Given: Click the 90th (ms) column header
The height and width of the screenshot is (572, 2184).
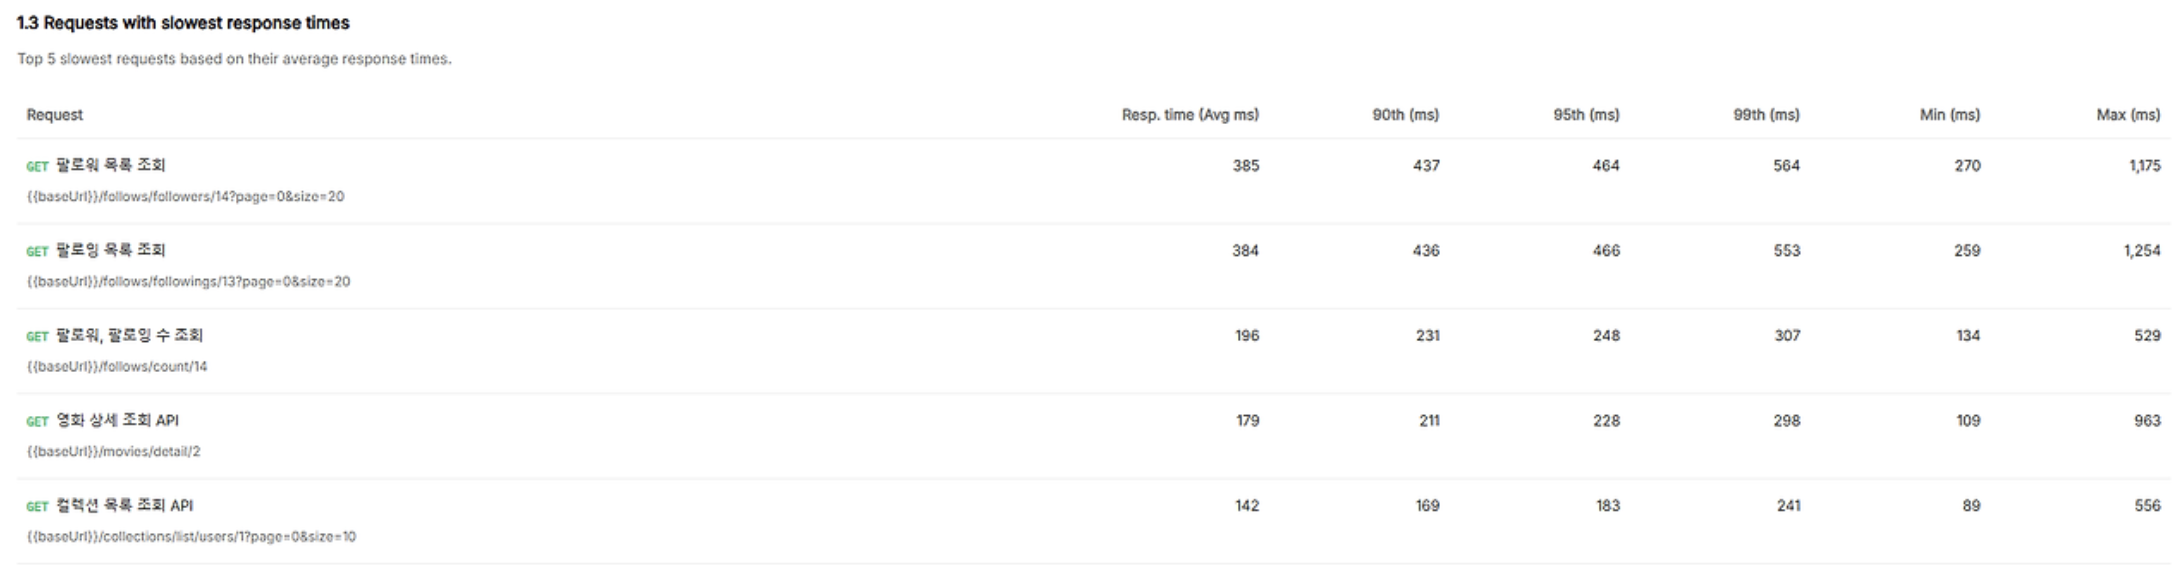Looking at the screenshot, I should tap(1405, 115).
